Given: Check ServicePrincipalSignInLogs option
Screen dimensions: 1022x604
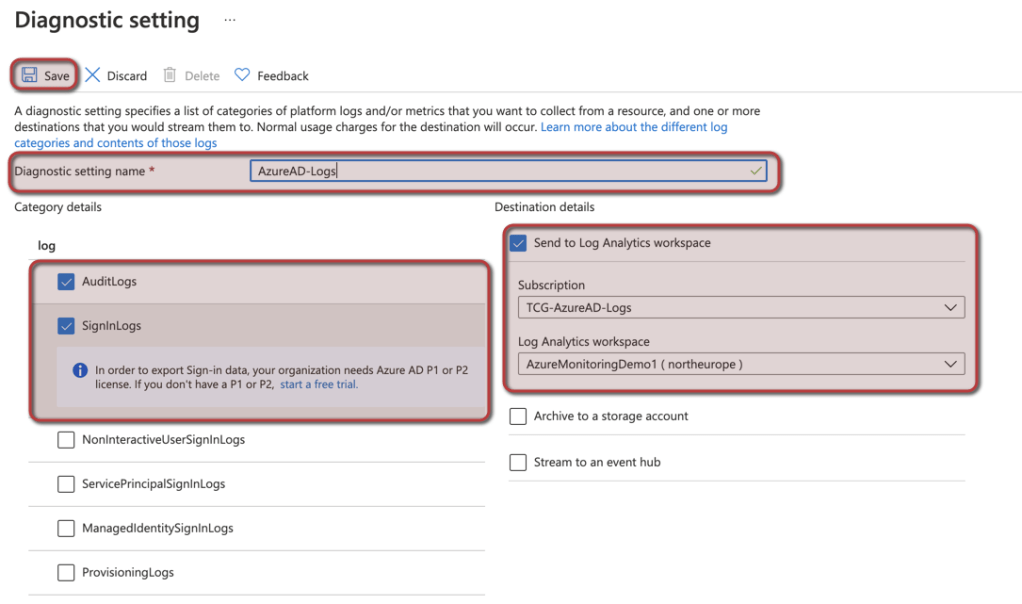Looking at the screenshot, I should click(x=67, y=484).
